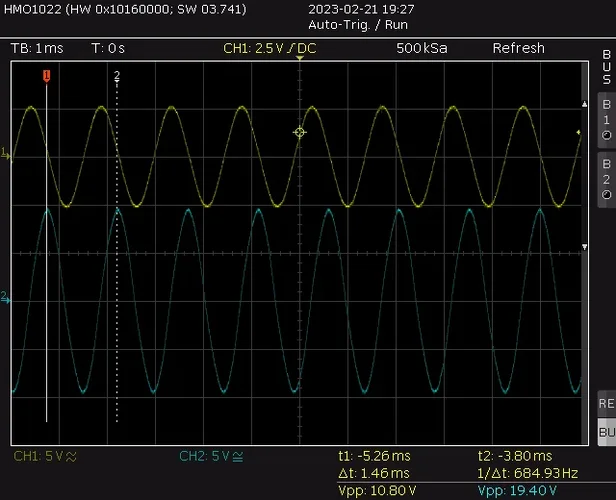This screenshot has width=616, height=500.
Task: Select the BU tab at lower right
Action: 605,432
